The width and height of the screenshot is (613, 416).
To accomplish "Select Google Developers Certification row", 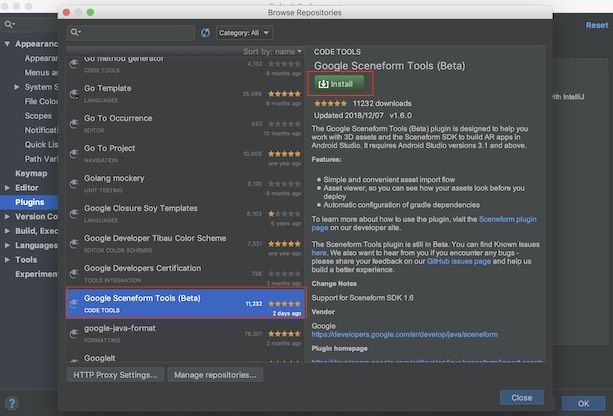I will (185, 274).
